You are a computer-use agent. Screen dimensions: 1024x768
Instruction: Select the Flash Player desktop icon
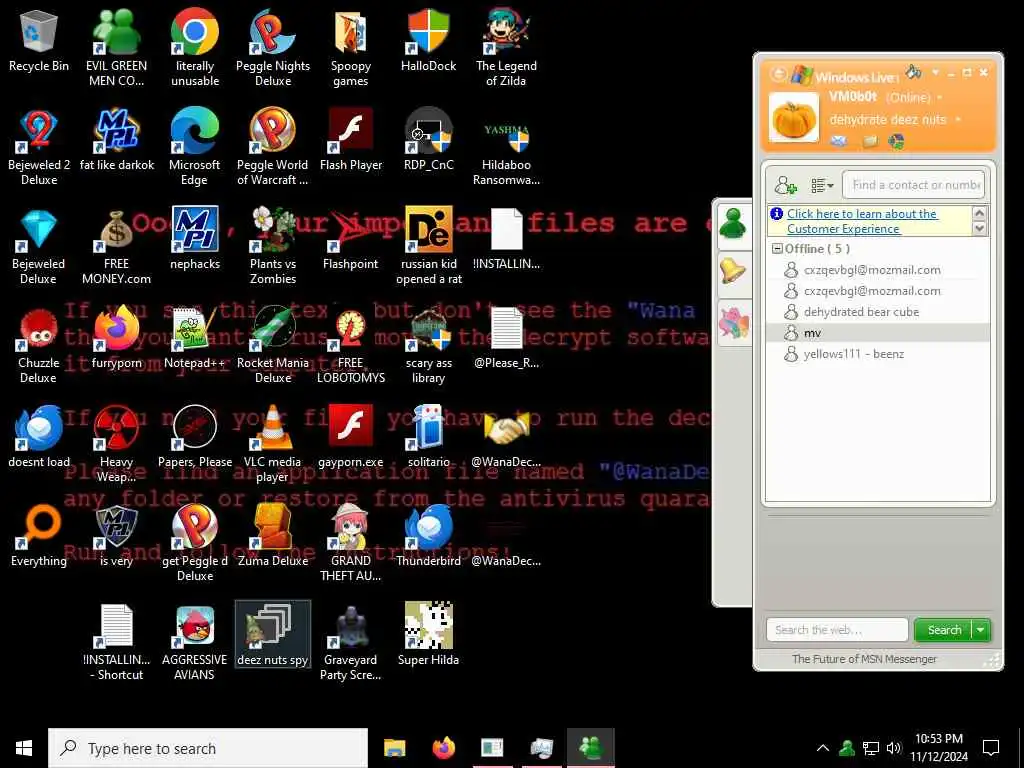tap(351, 140)
